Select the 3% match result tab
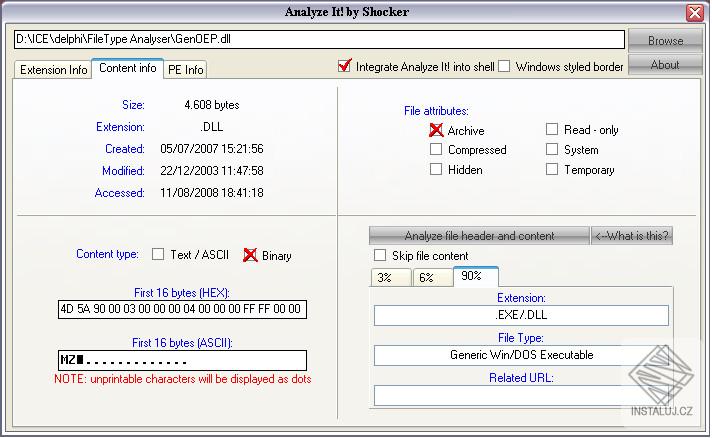The width and height of the screenshot is (712, 438). click(x=391, y=278)
